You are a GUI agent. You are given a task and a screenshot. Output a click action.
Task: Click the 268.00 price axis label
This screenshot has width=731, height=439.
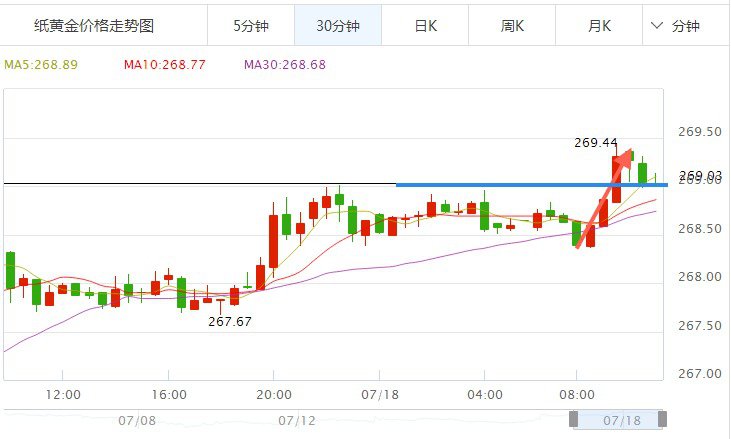[x=700, y=277]
